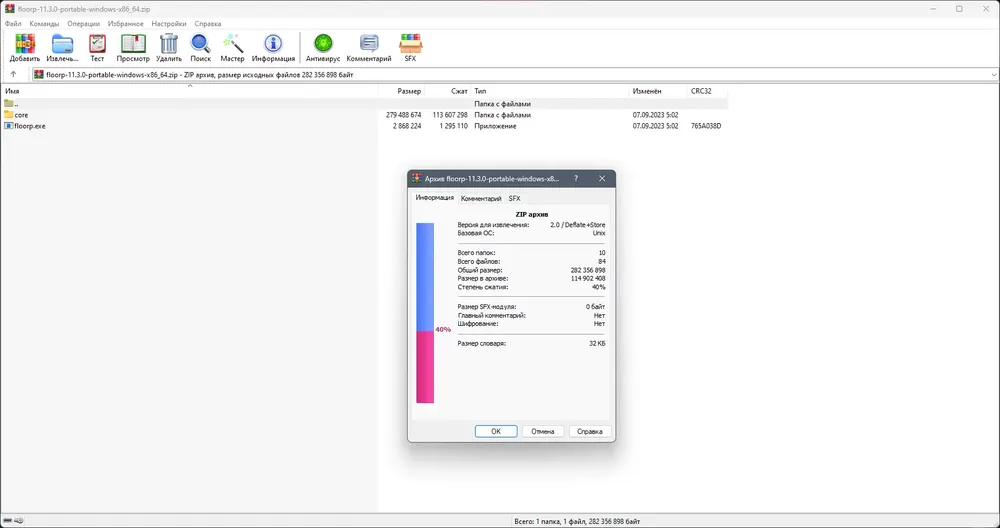1000x528 pixels.
Task: Go up one folder with arrow button
Action: point(13,75)
